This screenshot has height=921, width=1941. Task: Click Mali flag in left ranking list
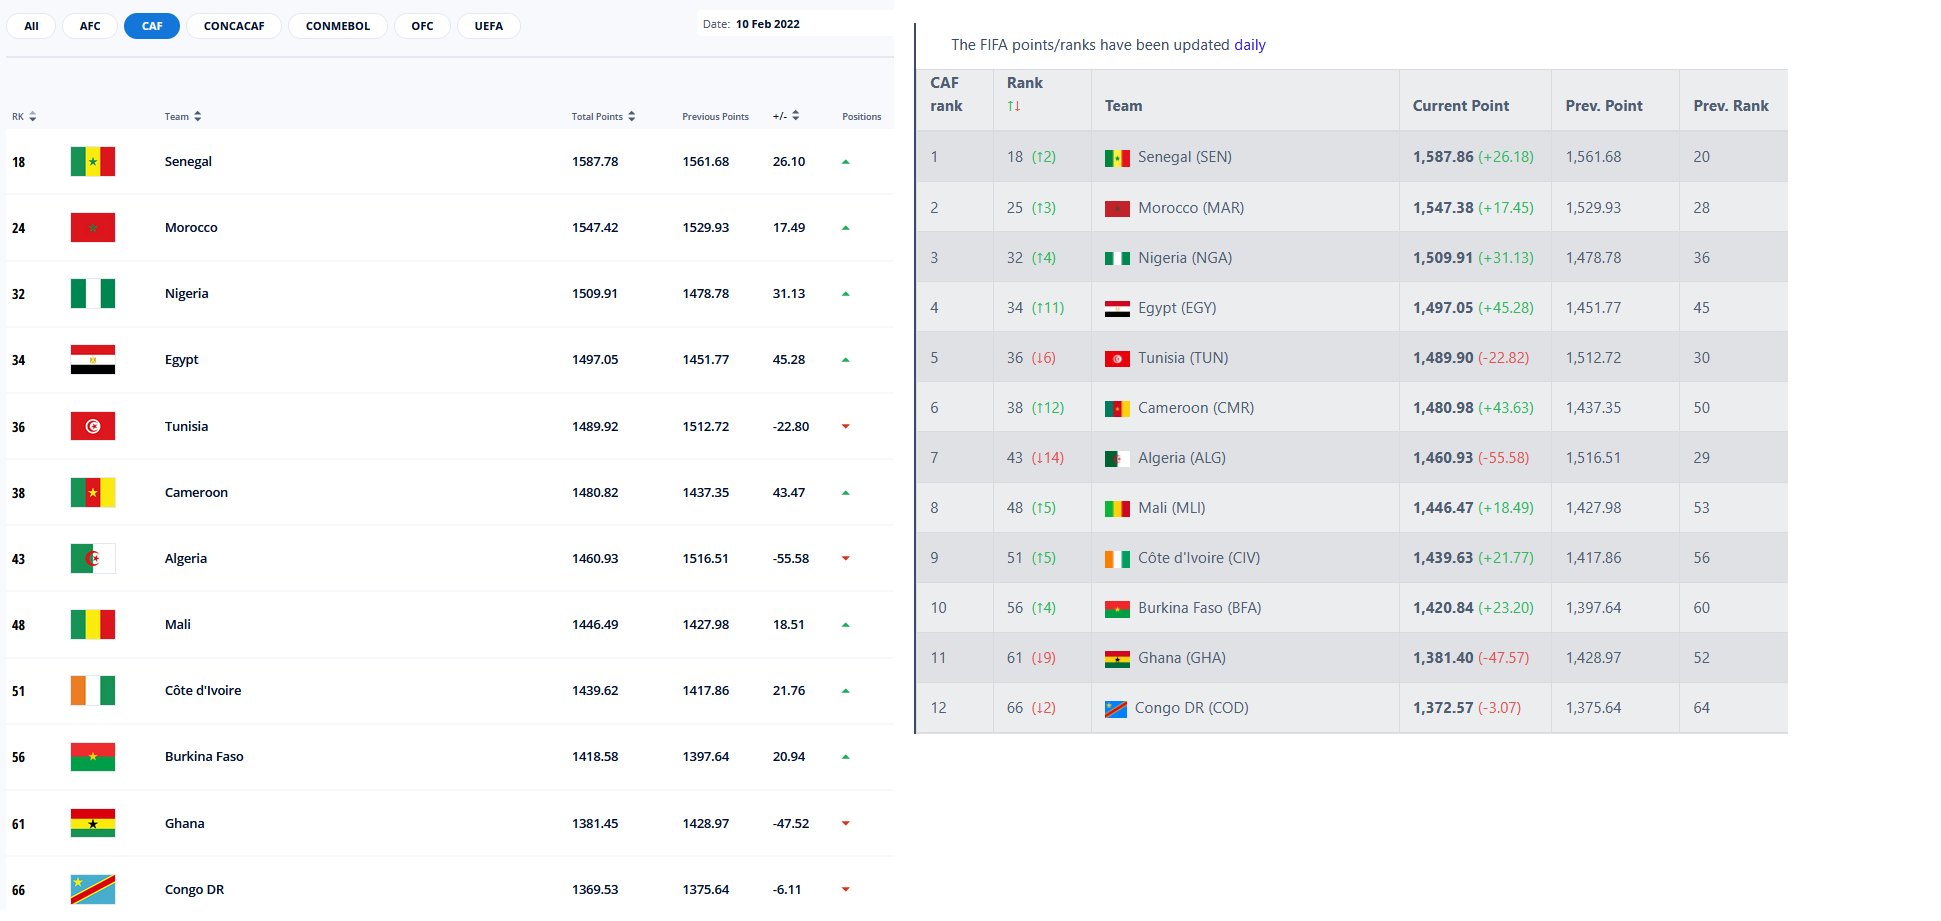(93, 624)
